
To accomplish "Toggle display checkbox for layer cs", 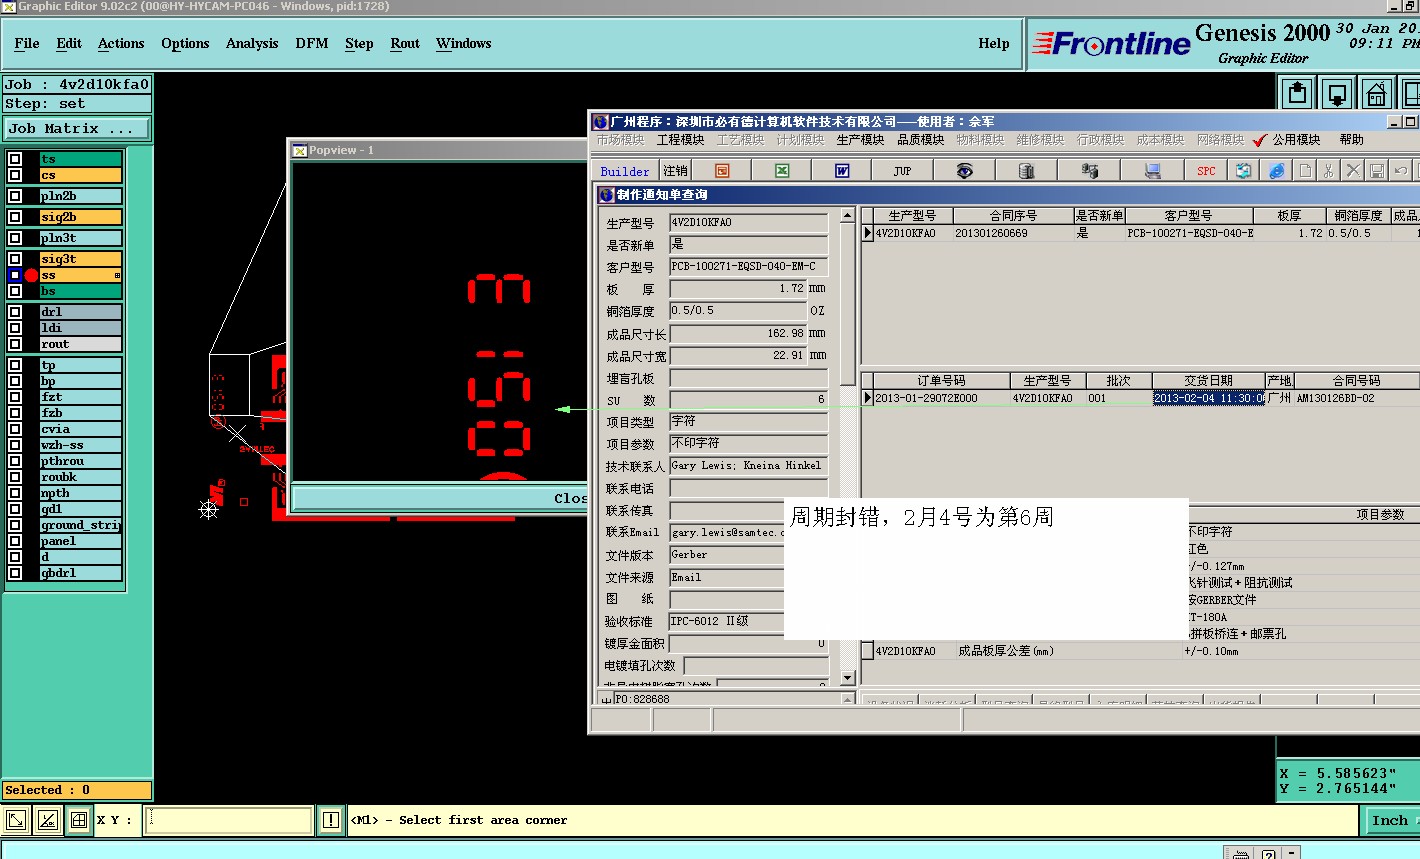I will coord(15,175).
